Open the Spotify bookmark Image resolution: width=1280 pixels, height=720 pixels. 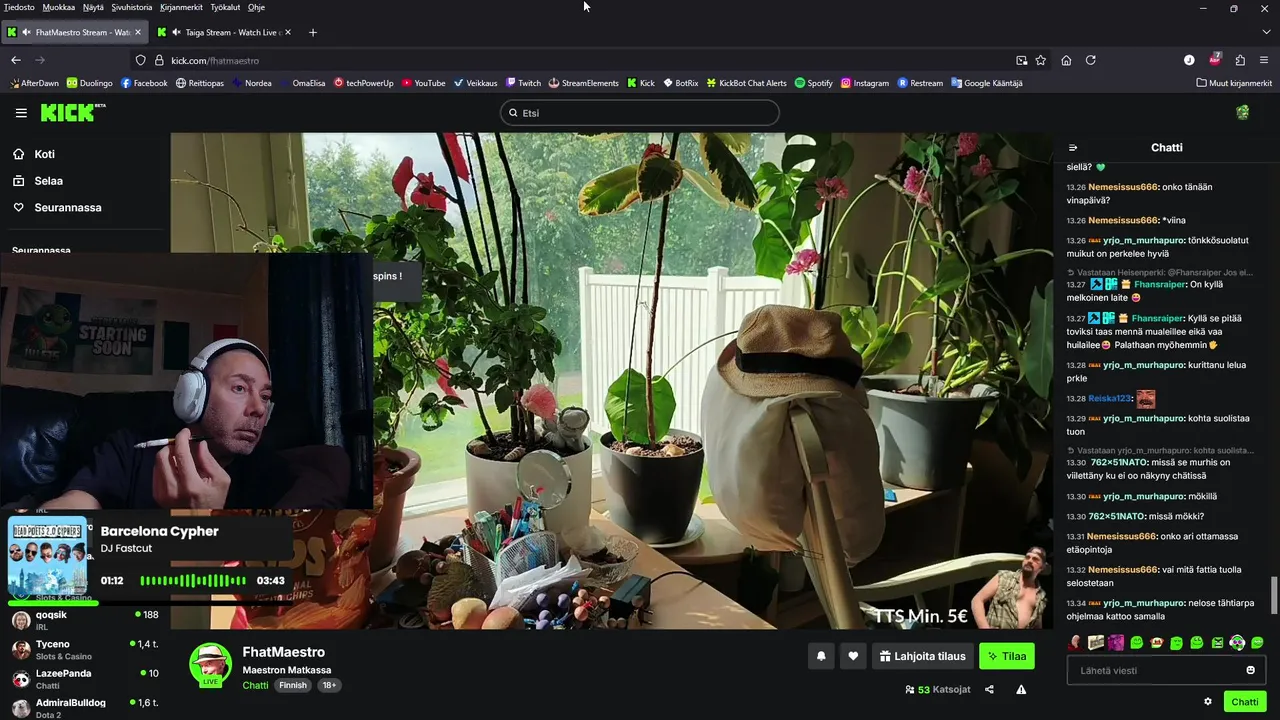813,83
